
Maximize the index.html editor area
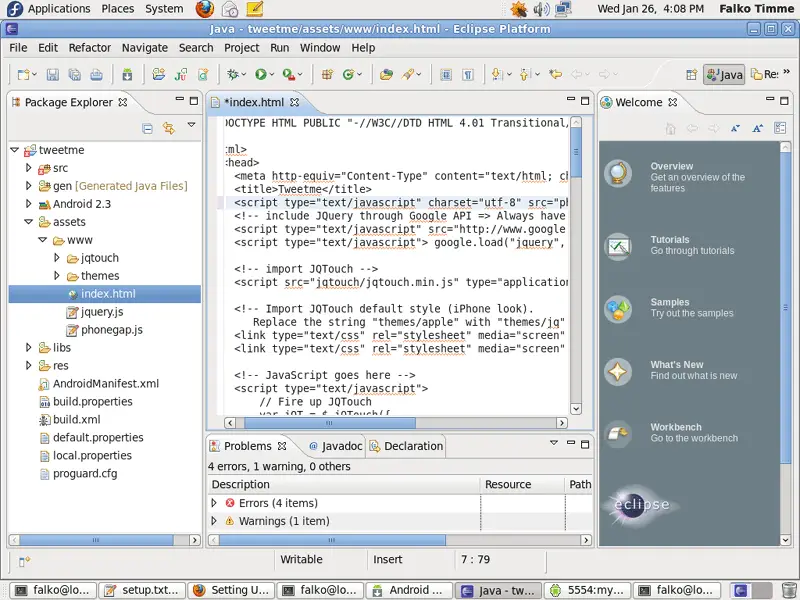click(585, 101)
